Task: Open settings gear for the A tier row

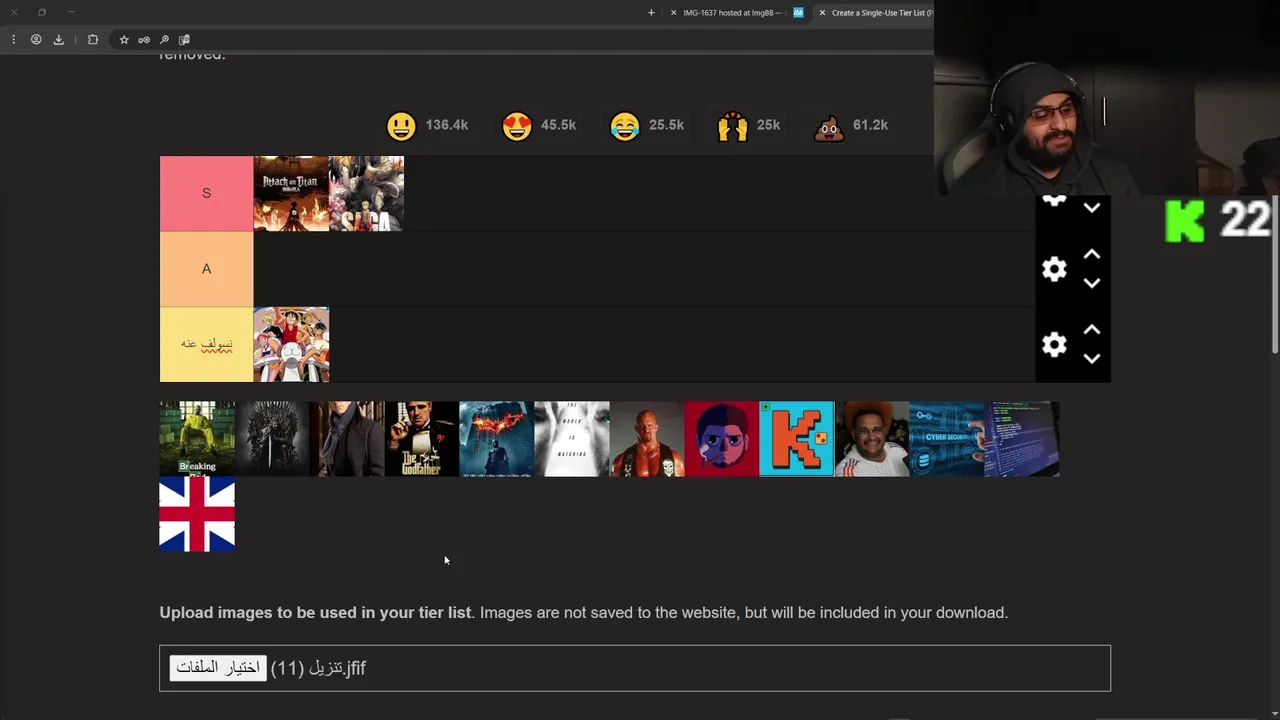Action: pos(1054,269)
